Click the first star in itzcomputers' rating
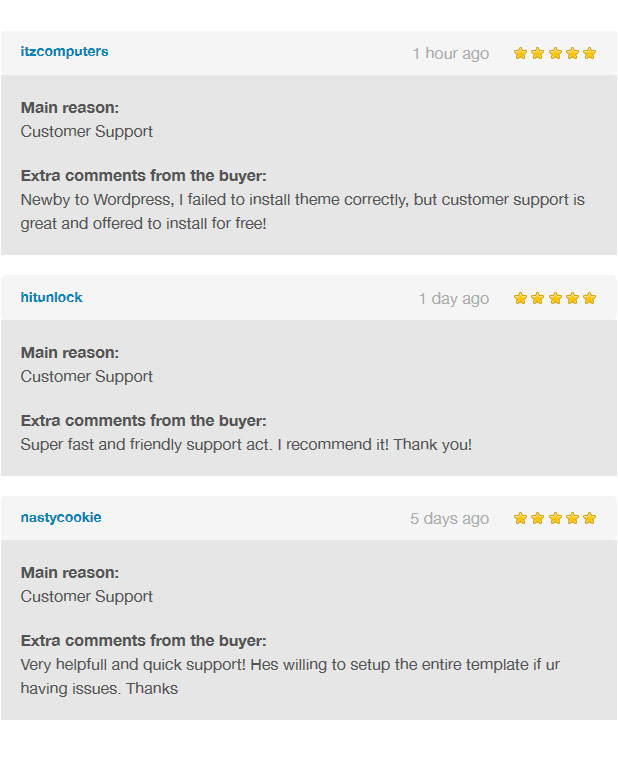The image size is (618, 760). tap(520, 53)
